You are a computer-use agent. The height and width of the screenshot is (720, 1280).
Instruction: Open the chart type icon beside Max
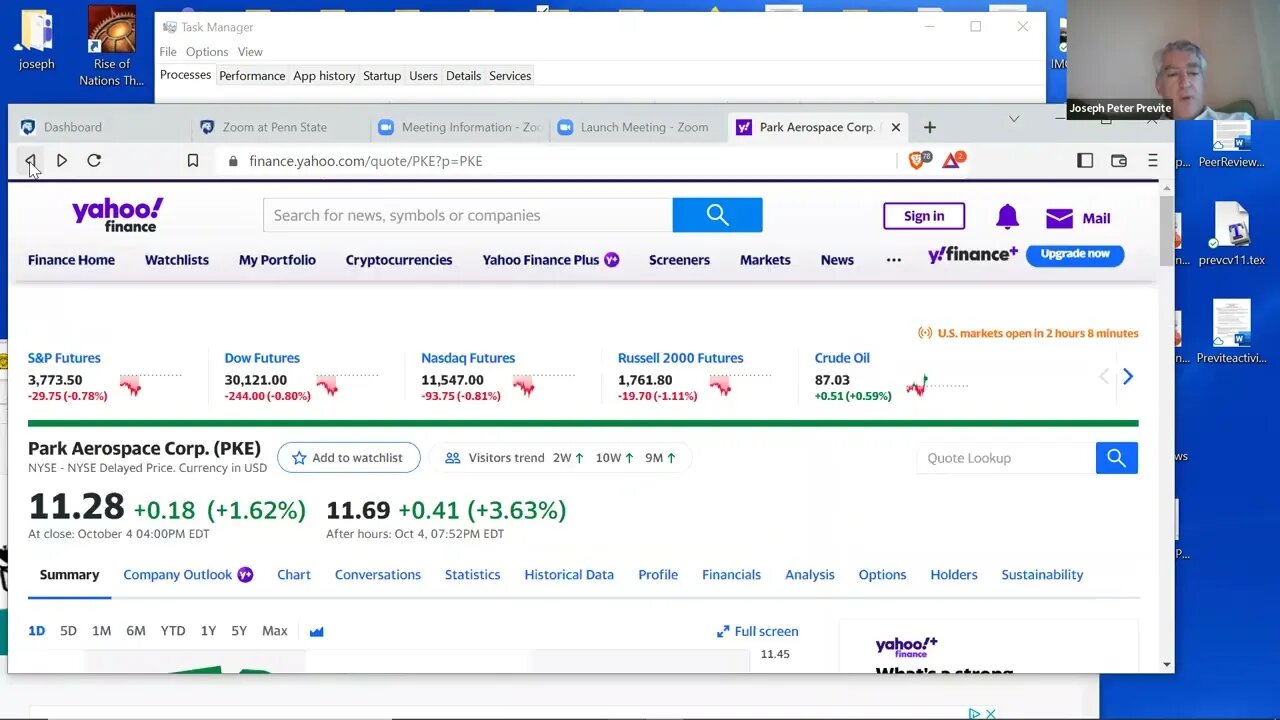pos(317,631)
